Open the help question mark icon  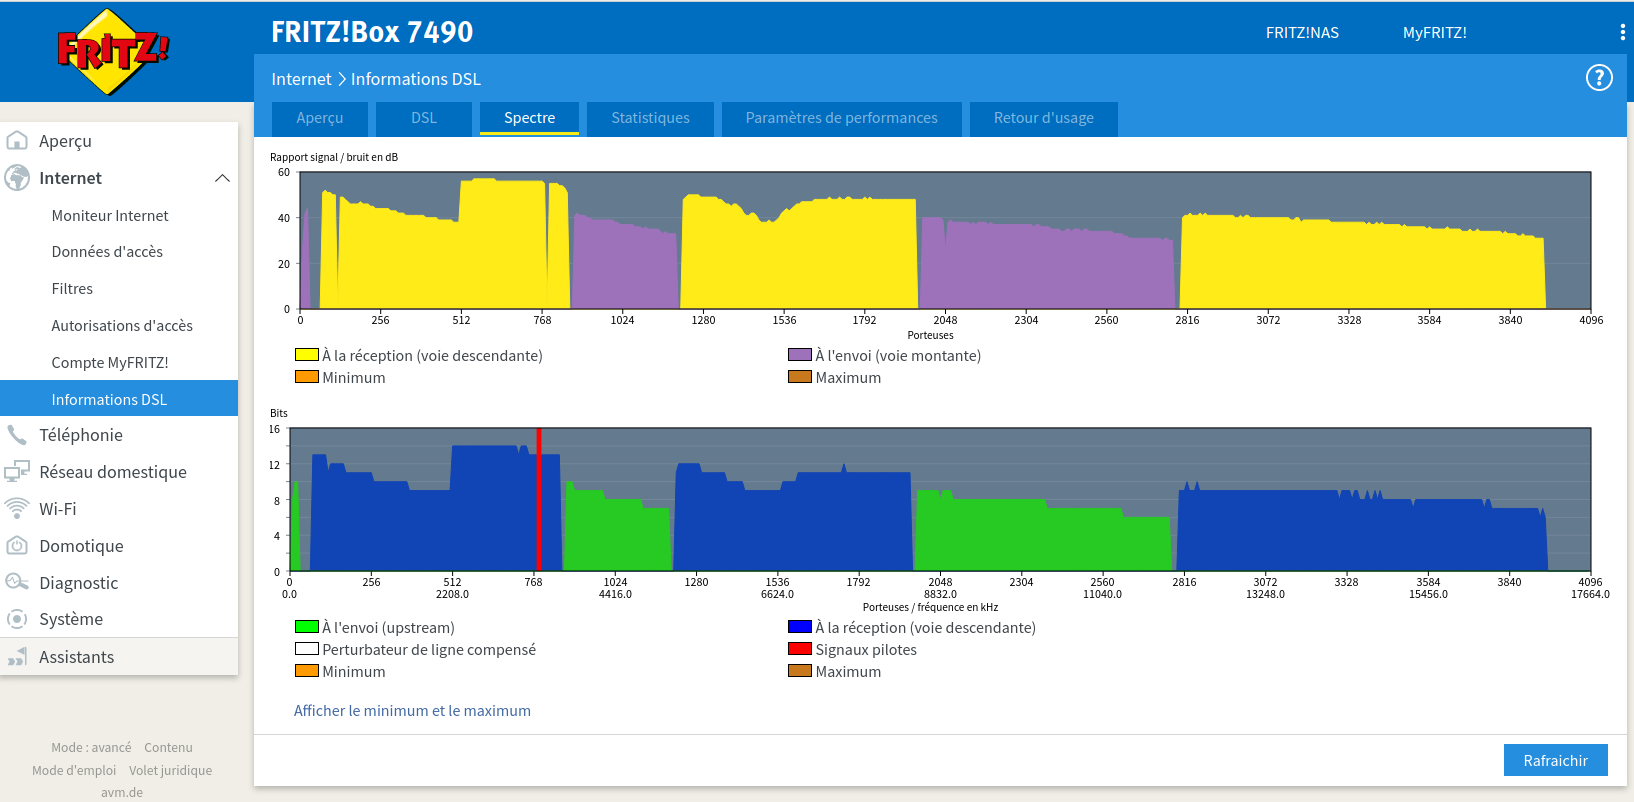coord(1599,78)
